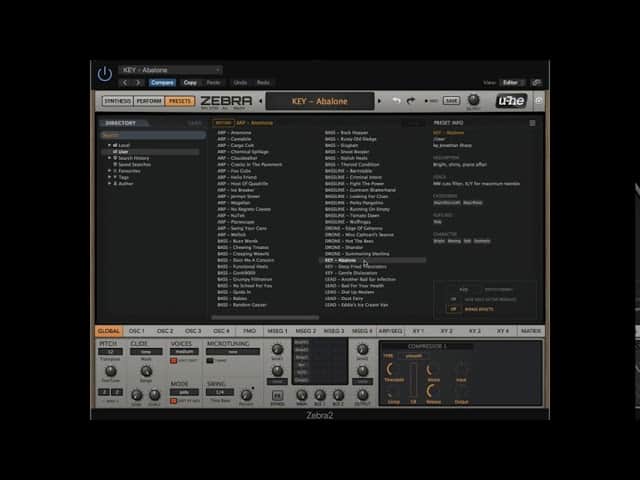The height and width of the screenshot is (480, 640).
Task: Go to next preset with right chevron
Action: (138, 83)
